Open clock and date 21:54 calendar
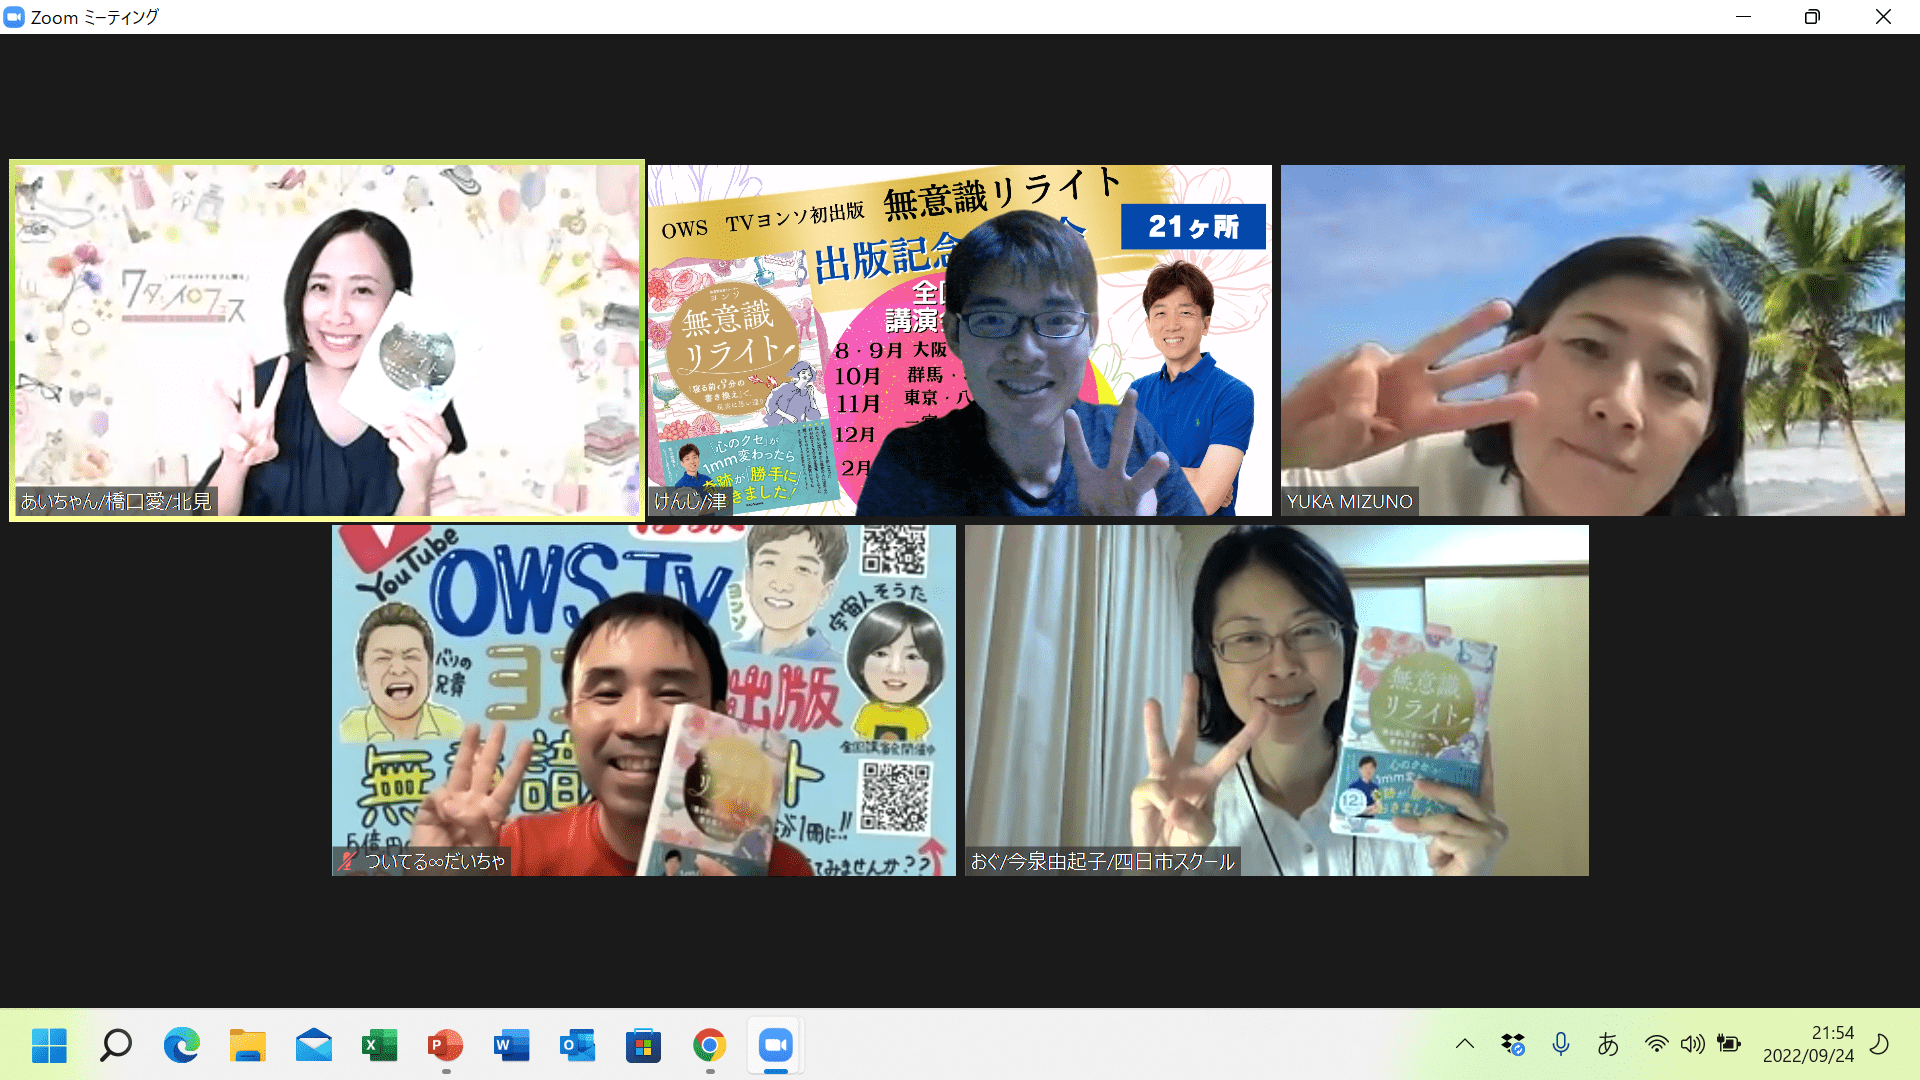This screenshot has height=1080, width=1920. [1808, 1044]
